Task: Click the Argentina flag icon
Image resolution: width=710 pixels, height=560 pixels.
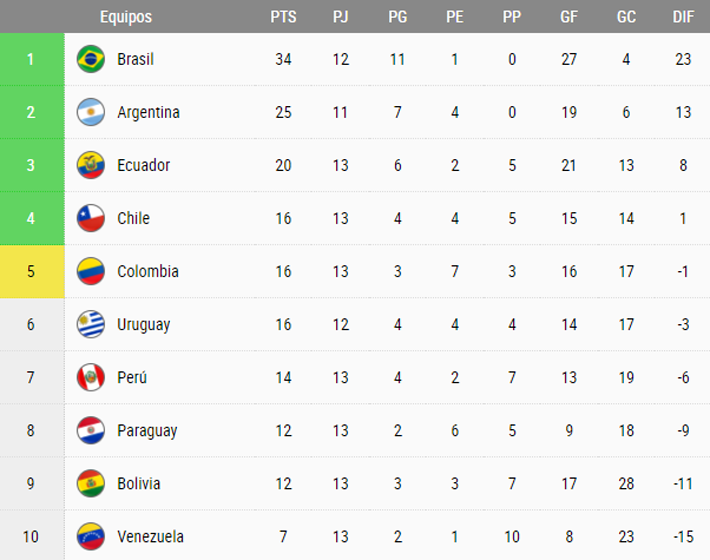Action: click(91, 112)
